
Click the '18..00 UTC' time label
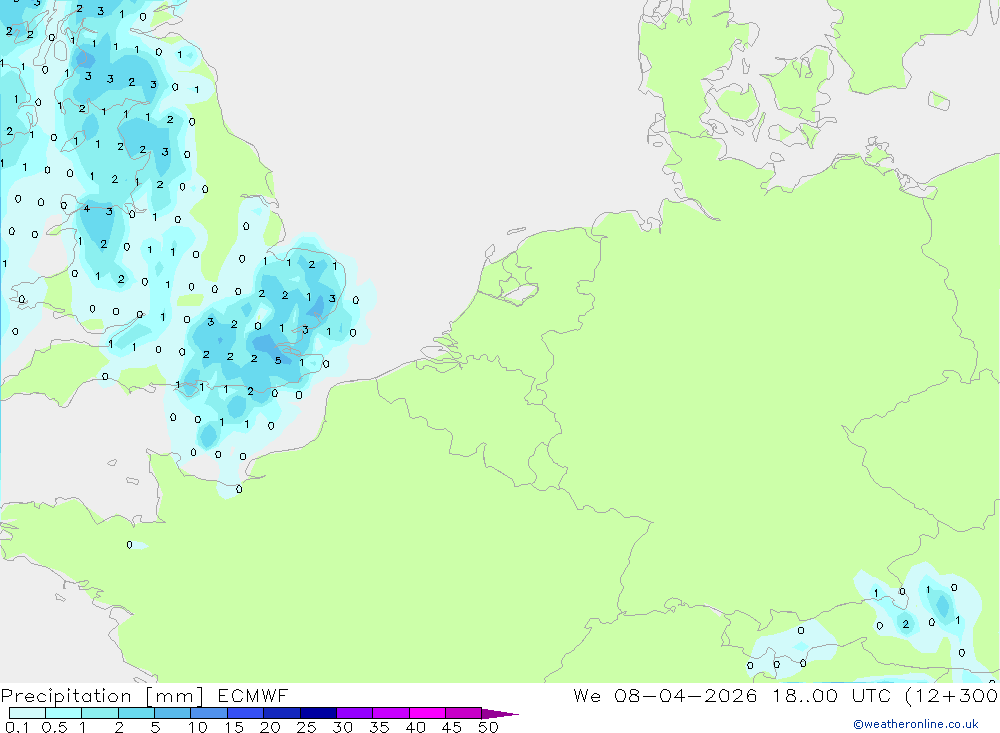[830, 695]
